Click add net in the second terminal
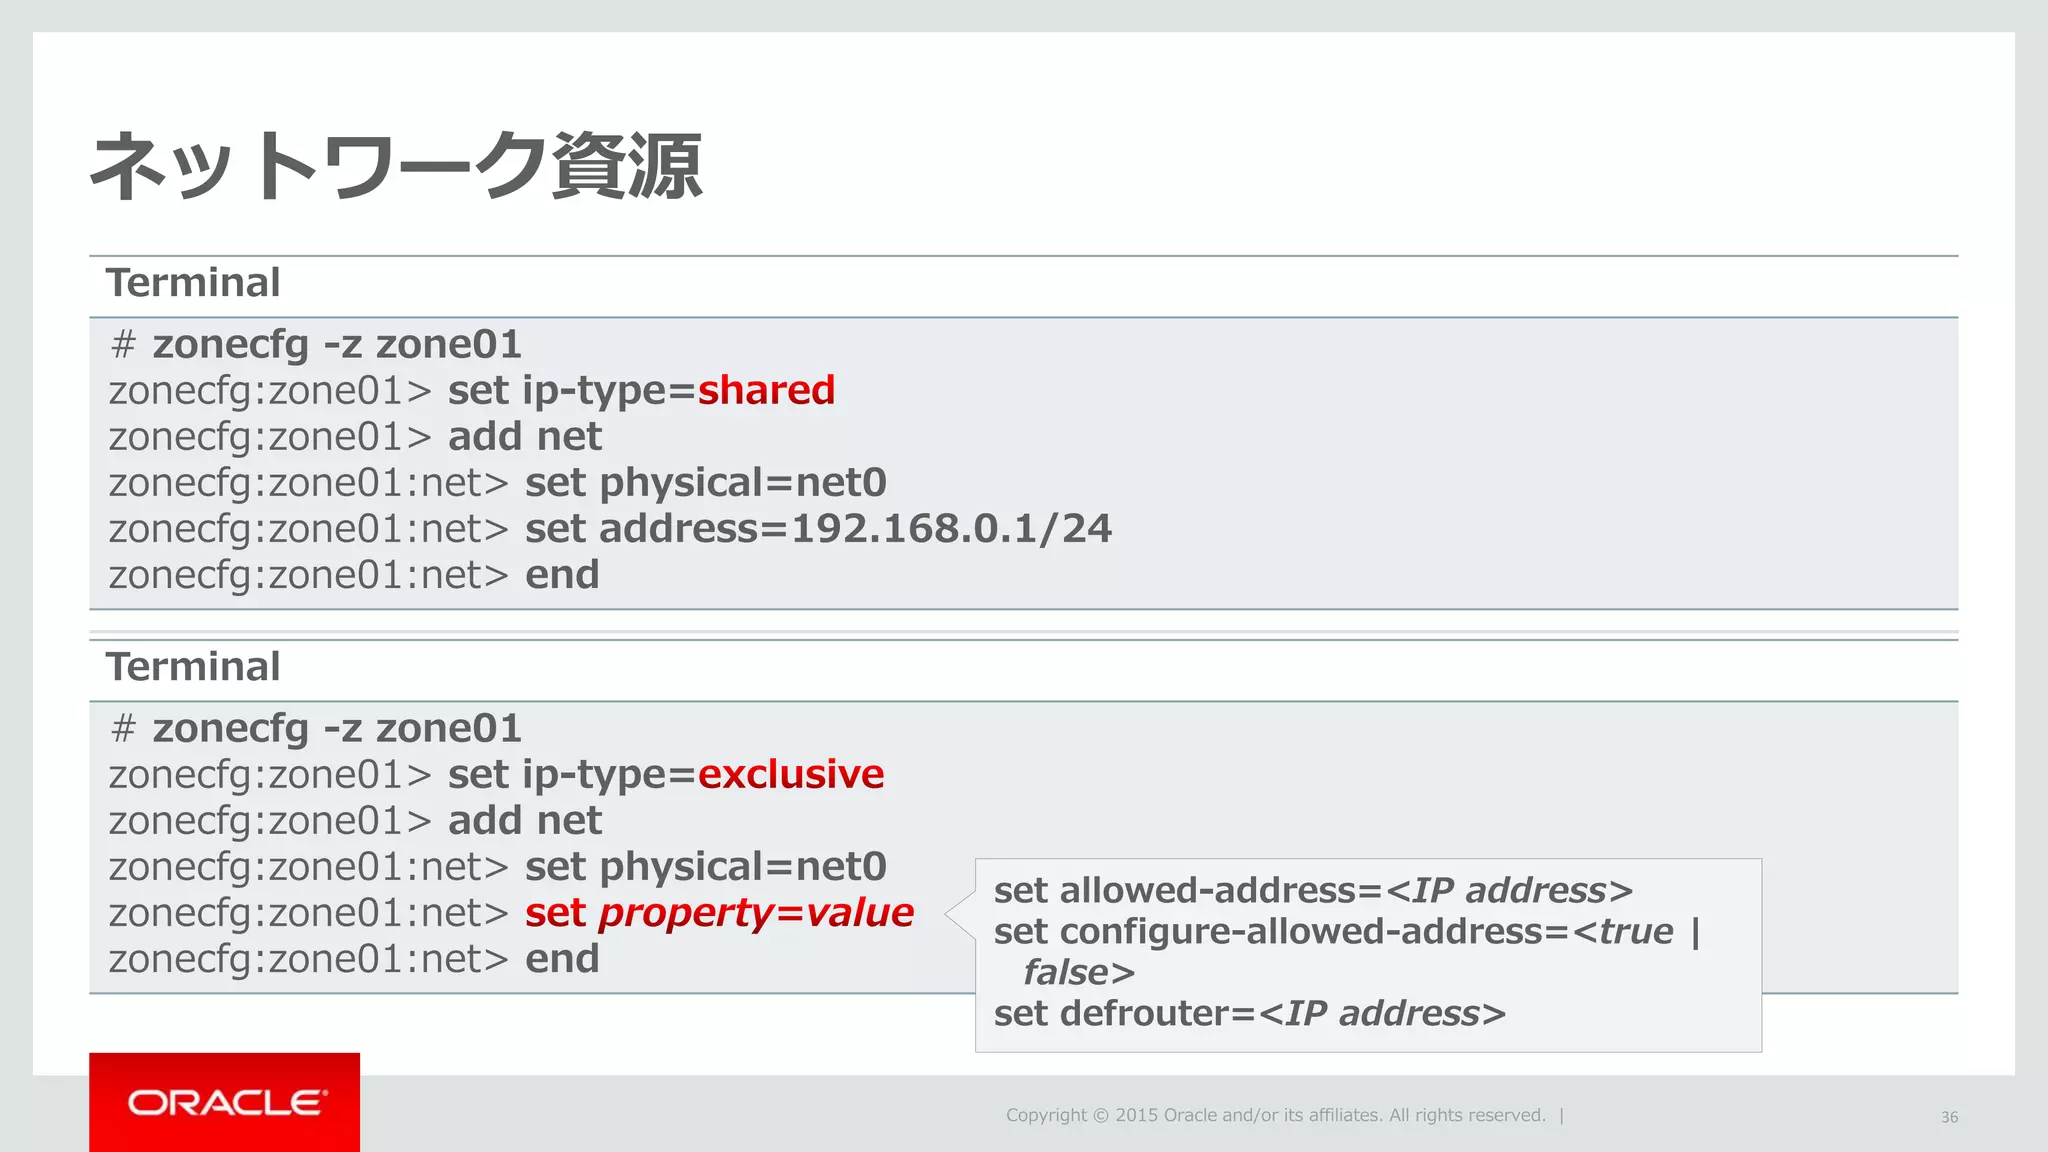Image resolution: width=2048 pixels, height=1152 pixels. coord(525,821)
